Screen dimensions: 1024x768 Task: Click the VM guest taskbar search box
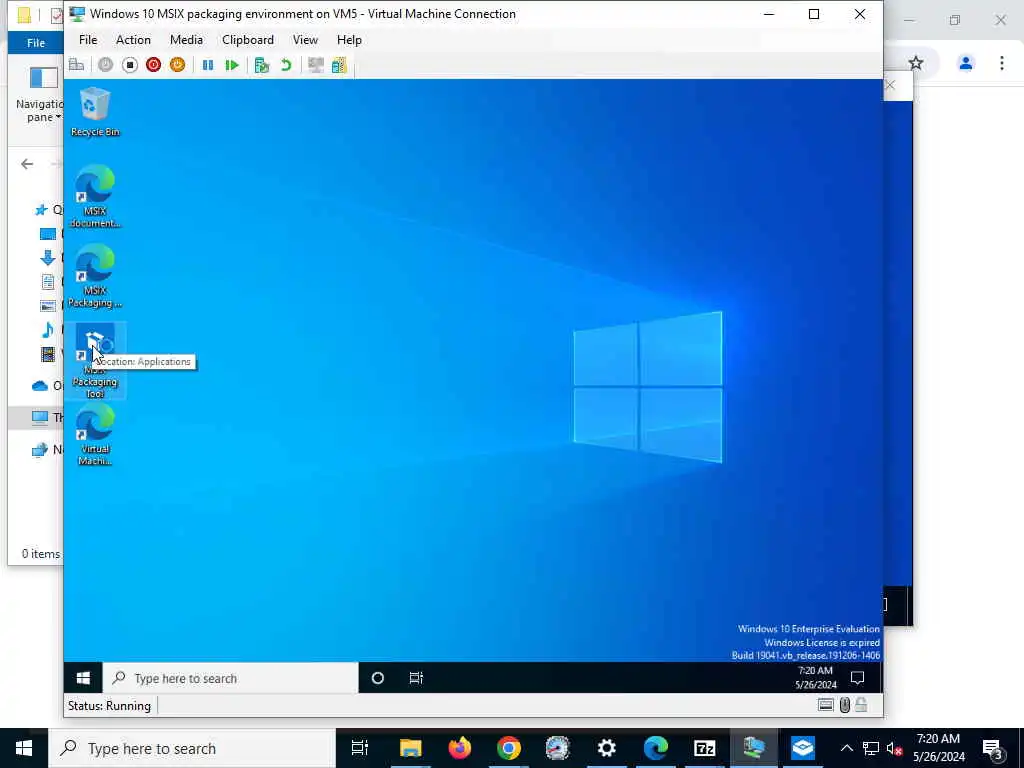coord(231,678)
